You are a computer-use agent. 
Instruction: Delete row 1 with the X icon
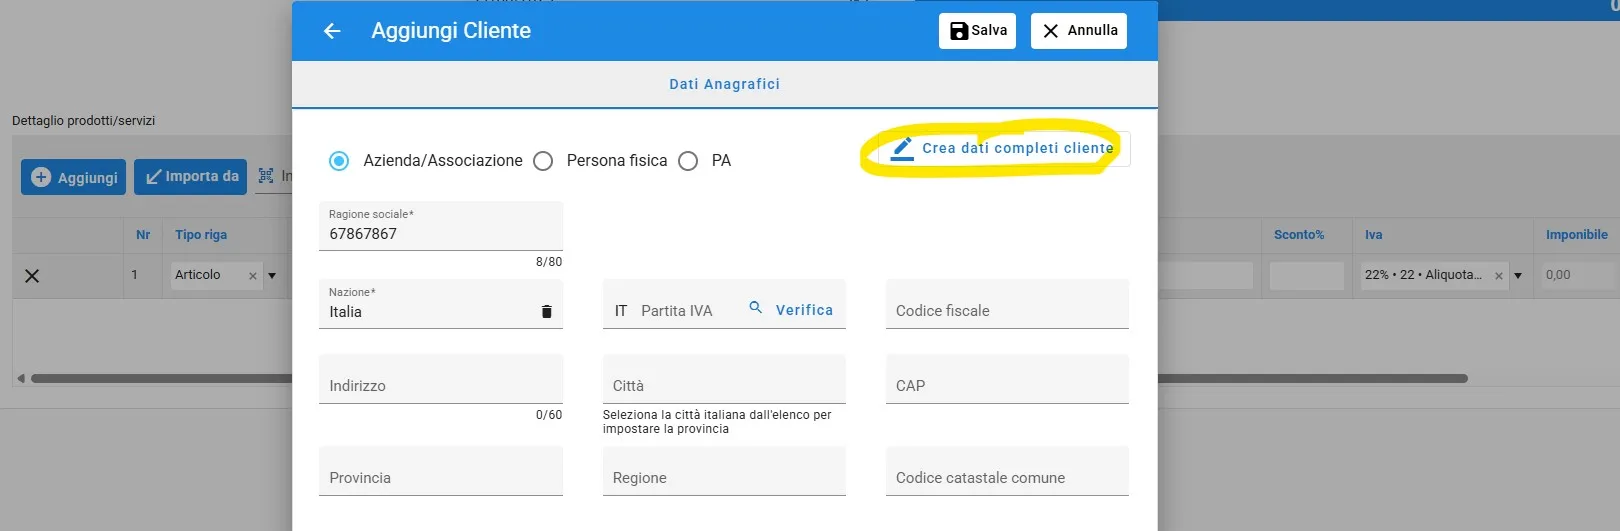pyautogui.click(x=32, y=276)
